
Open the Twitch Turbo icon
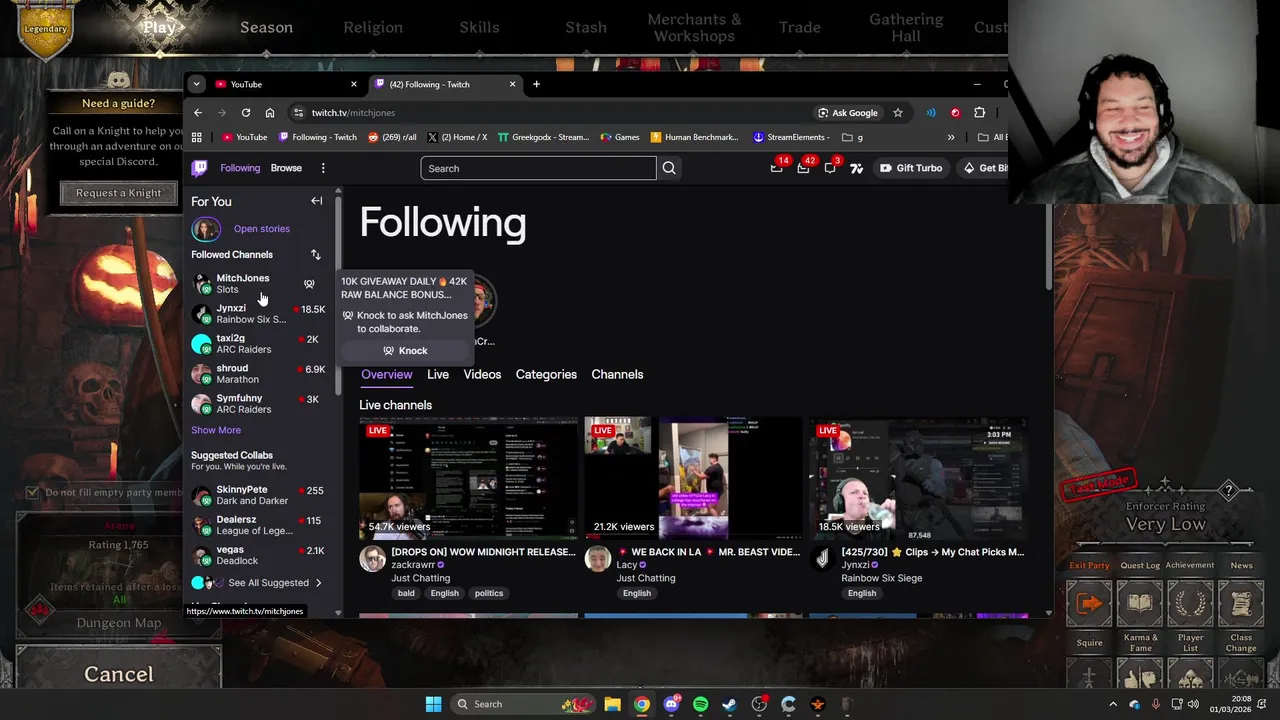point(856,168)
